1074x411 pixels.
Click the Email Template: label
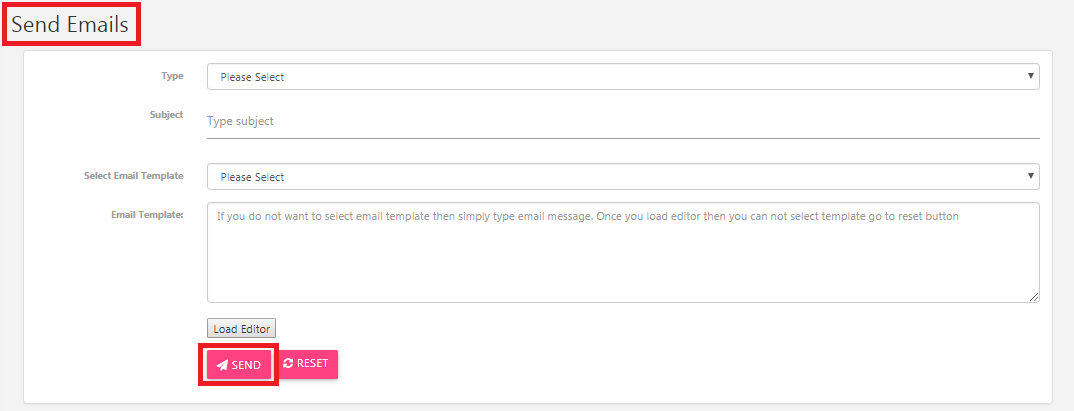(x=147, y=214)
